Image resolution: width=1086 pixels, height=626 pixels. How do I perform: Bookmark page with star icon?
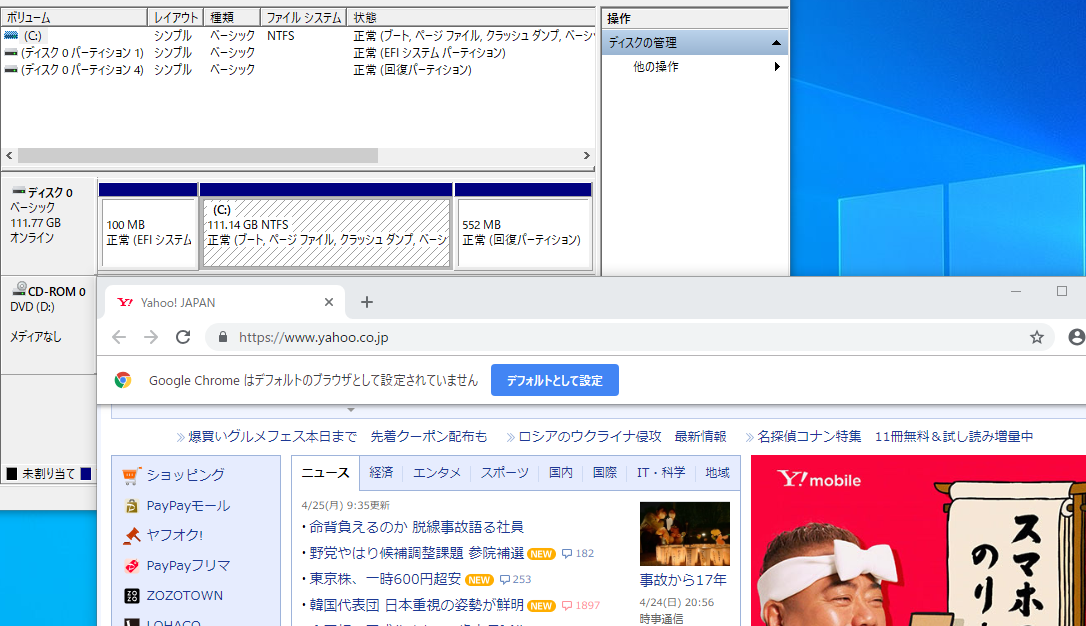click(1036, 337)
